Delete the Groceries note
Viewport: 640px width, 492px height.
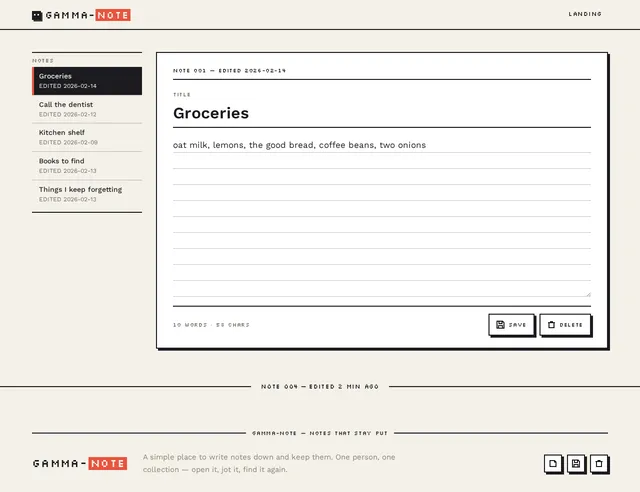565,325
